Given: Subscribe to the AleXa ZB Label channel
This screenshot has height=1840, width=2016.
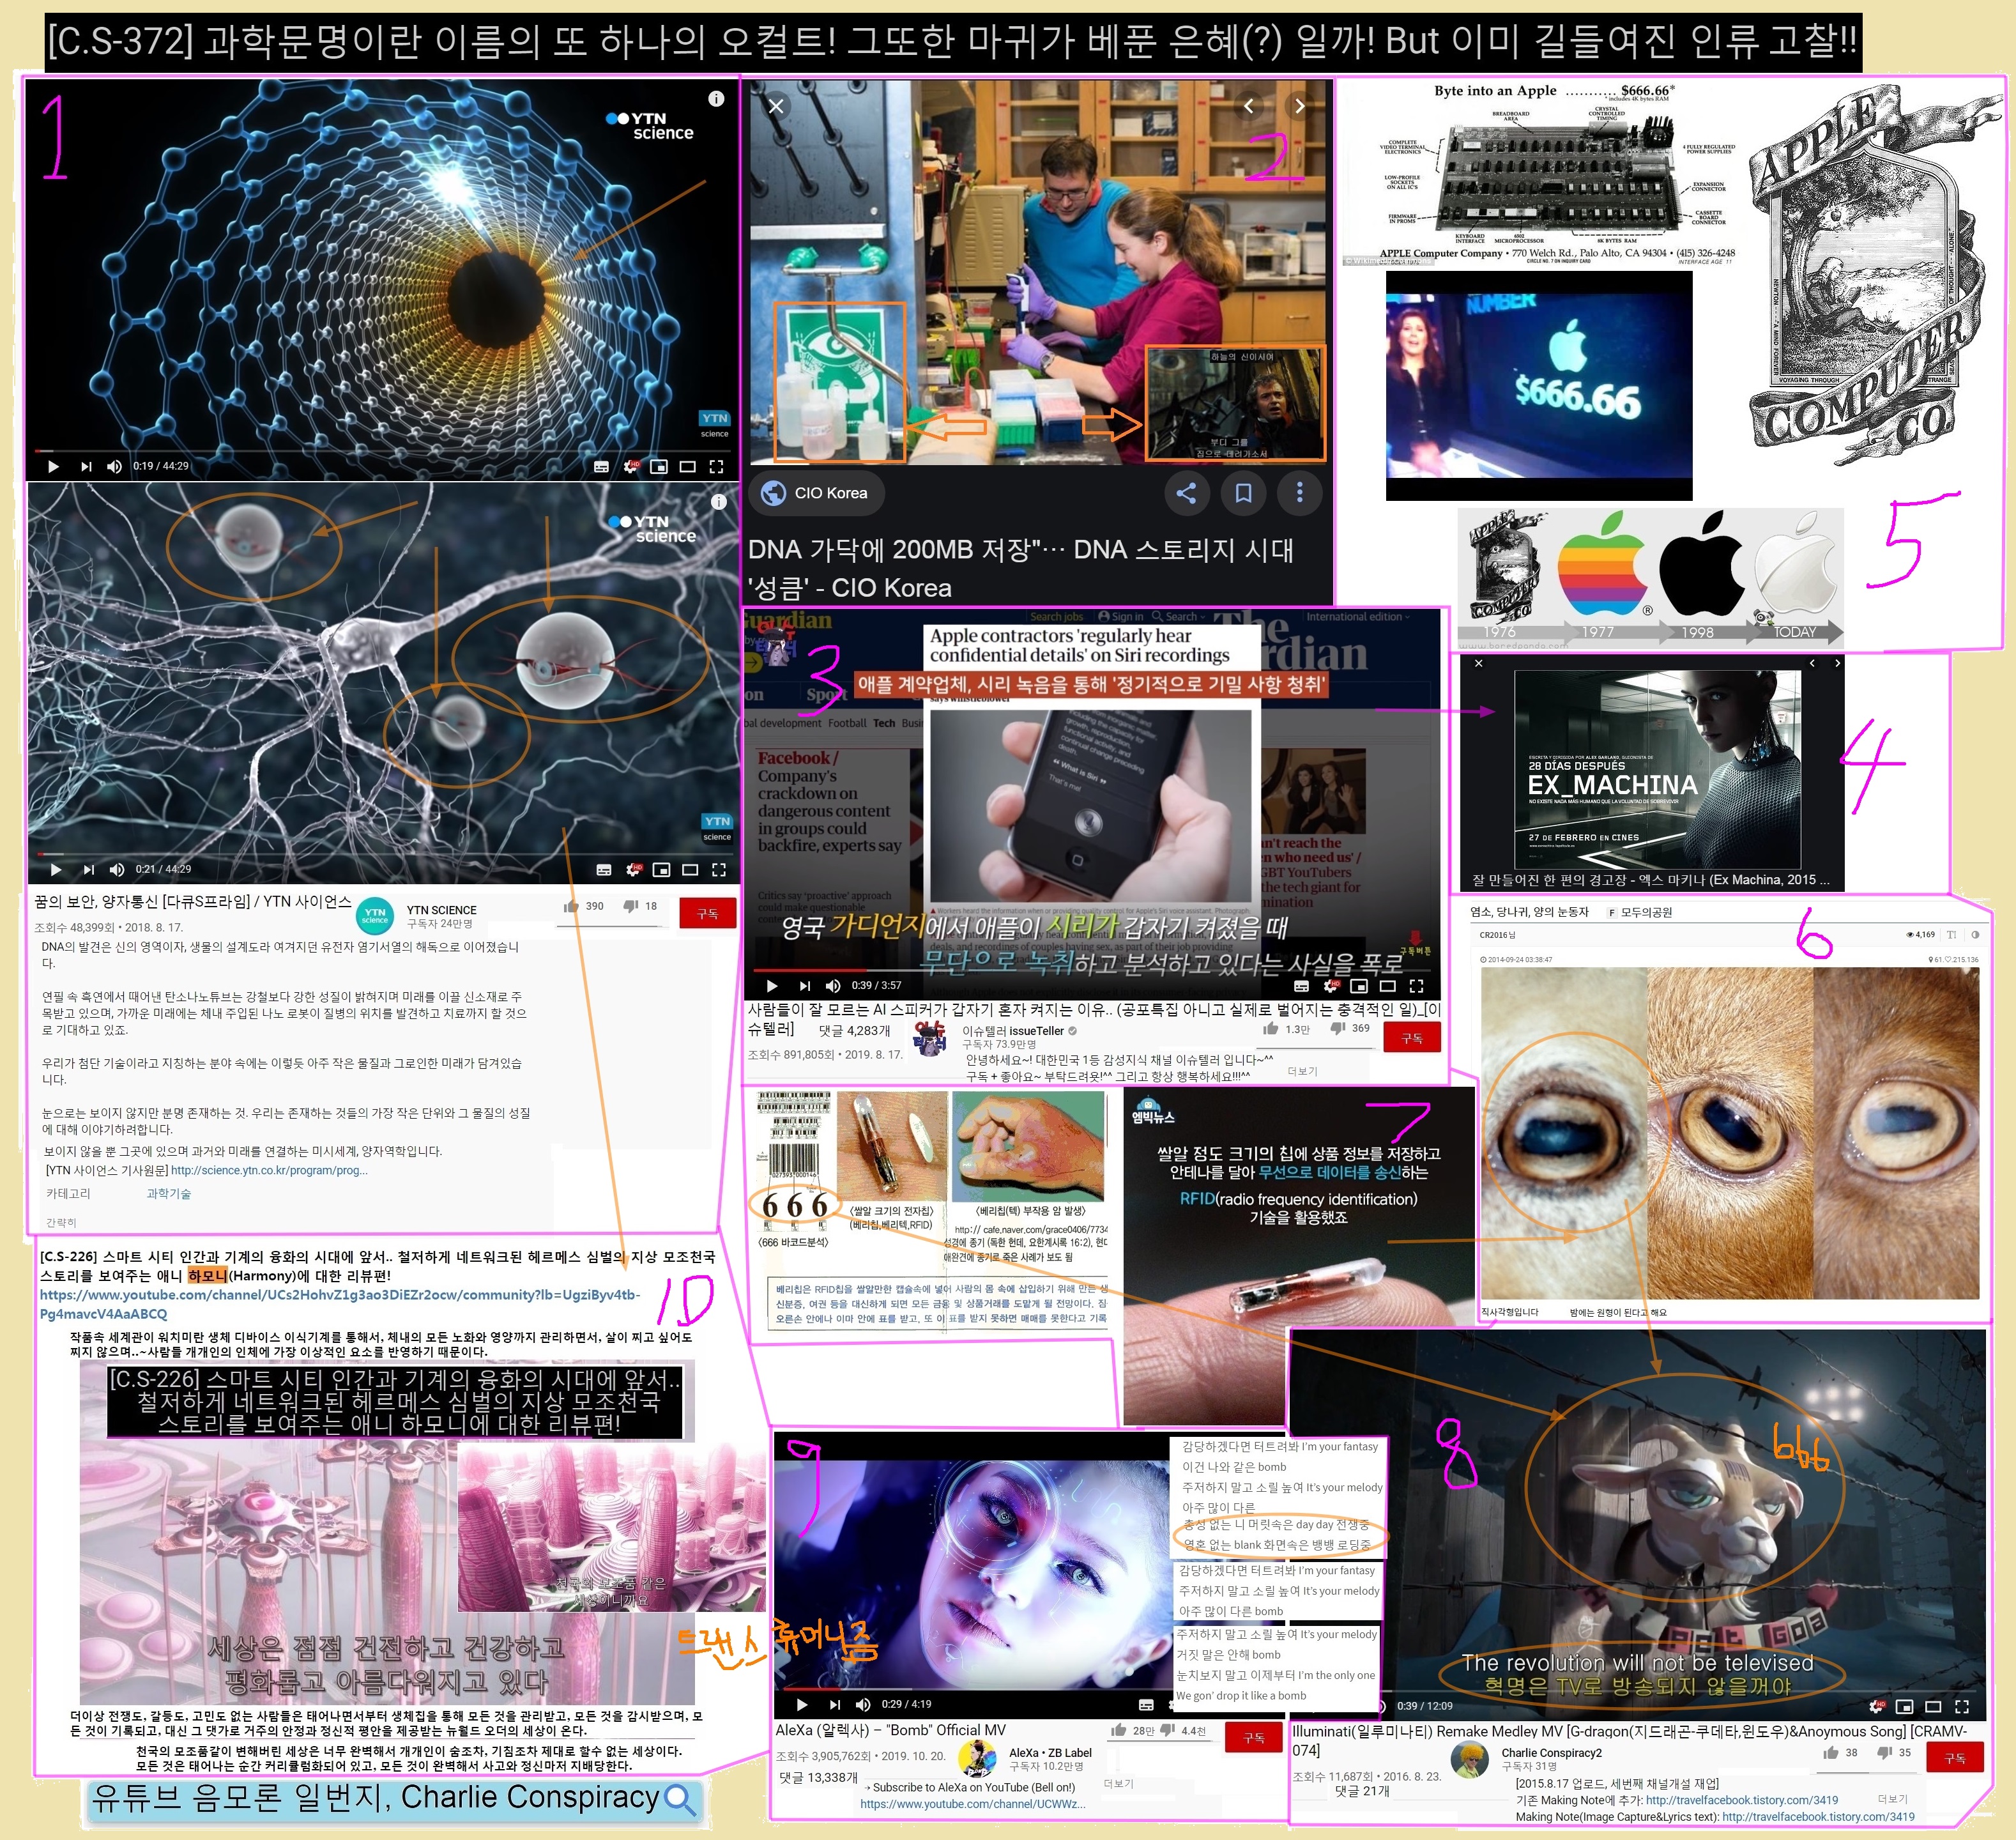Looking at the screenshot, I should click(x=1253, y=1737).
